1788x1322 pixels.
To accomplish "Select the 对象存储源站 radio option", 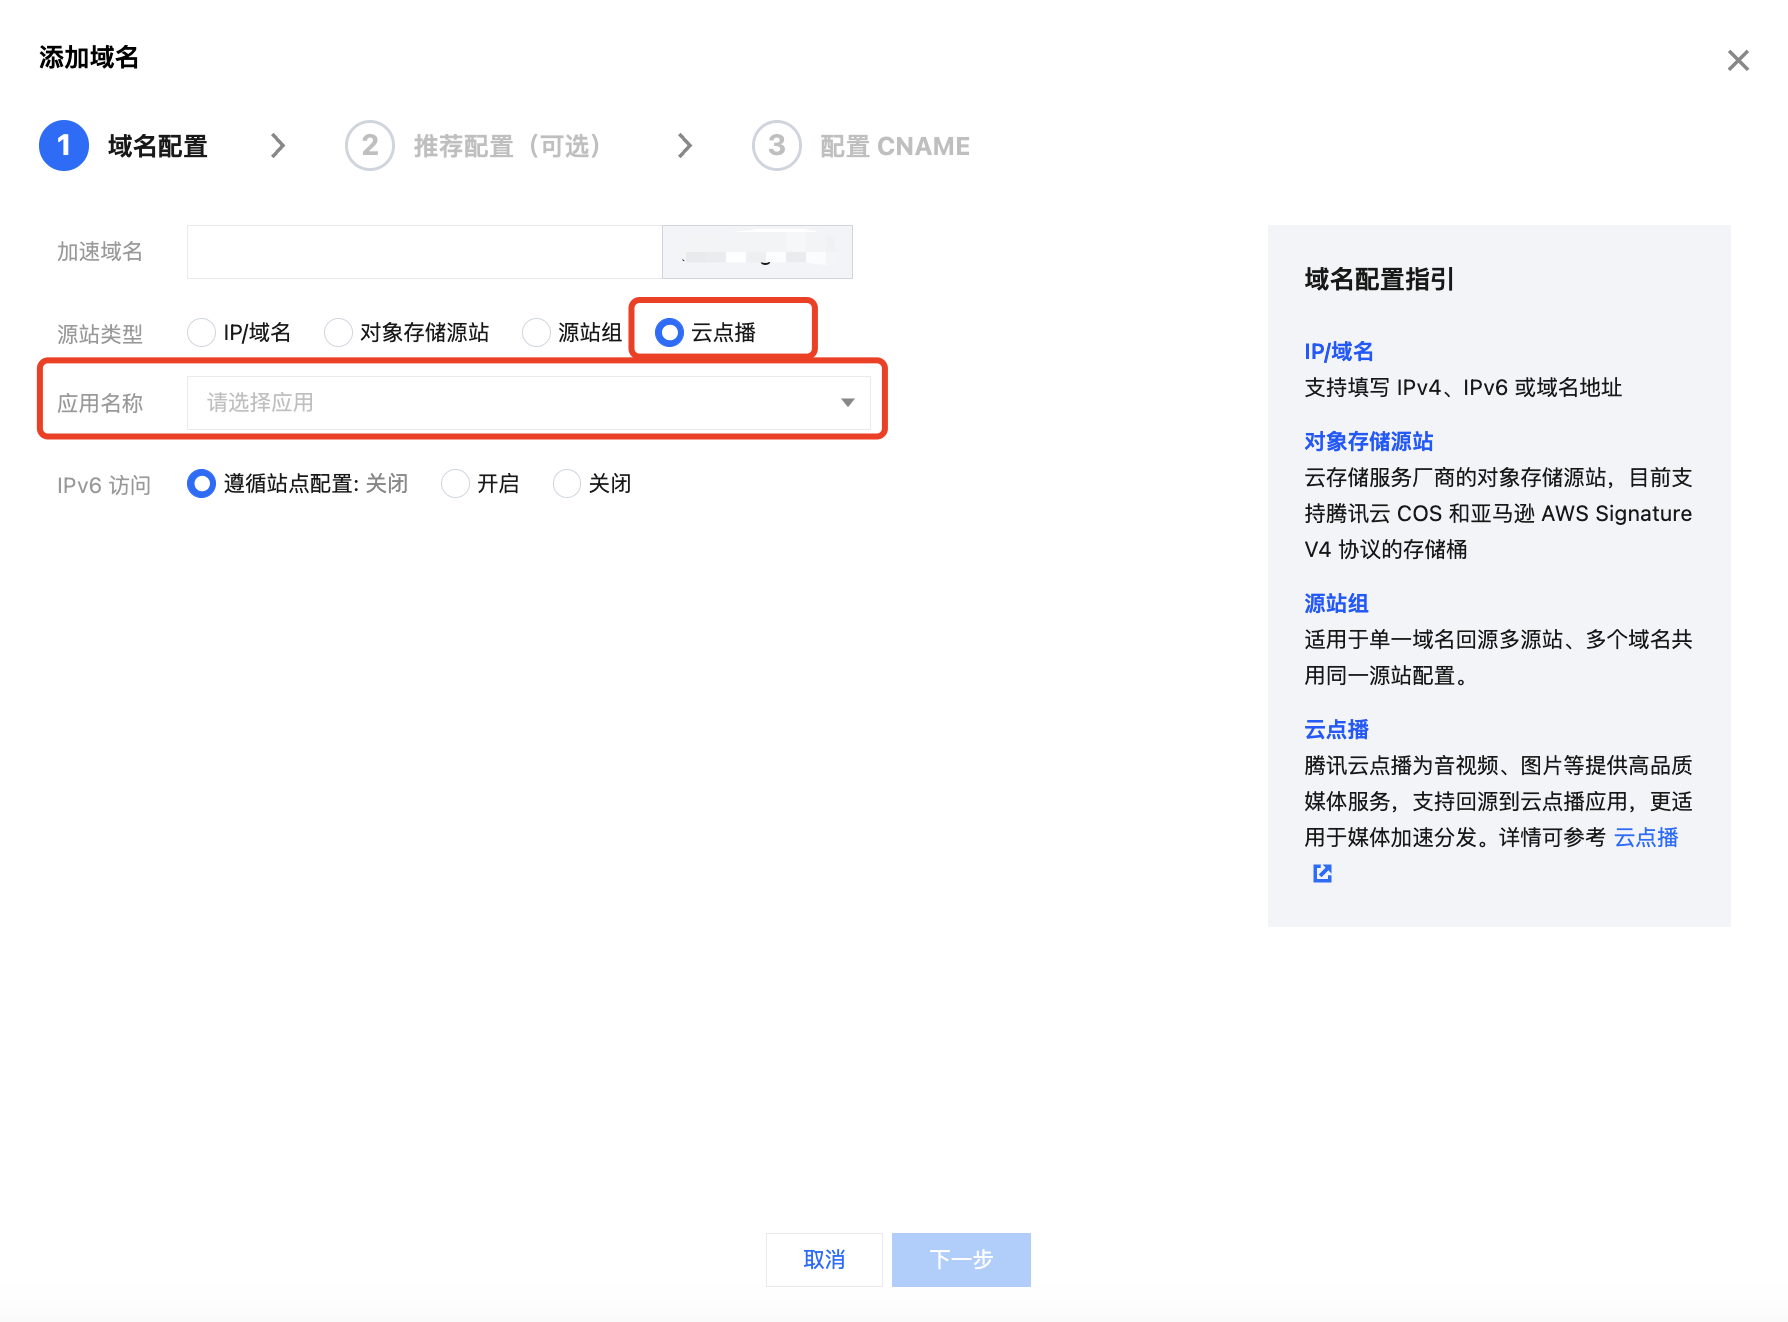I will click(338, 332).
